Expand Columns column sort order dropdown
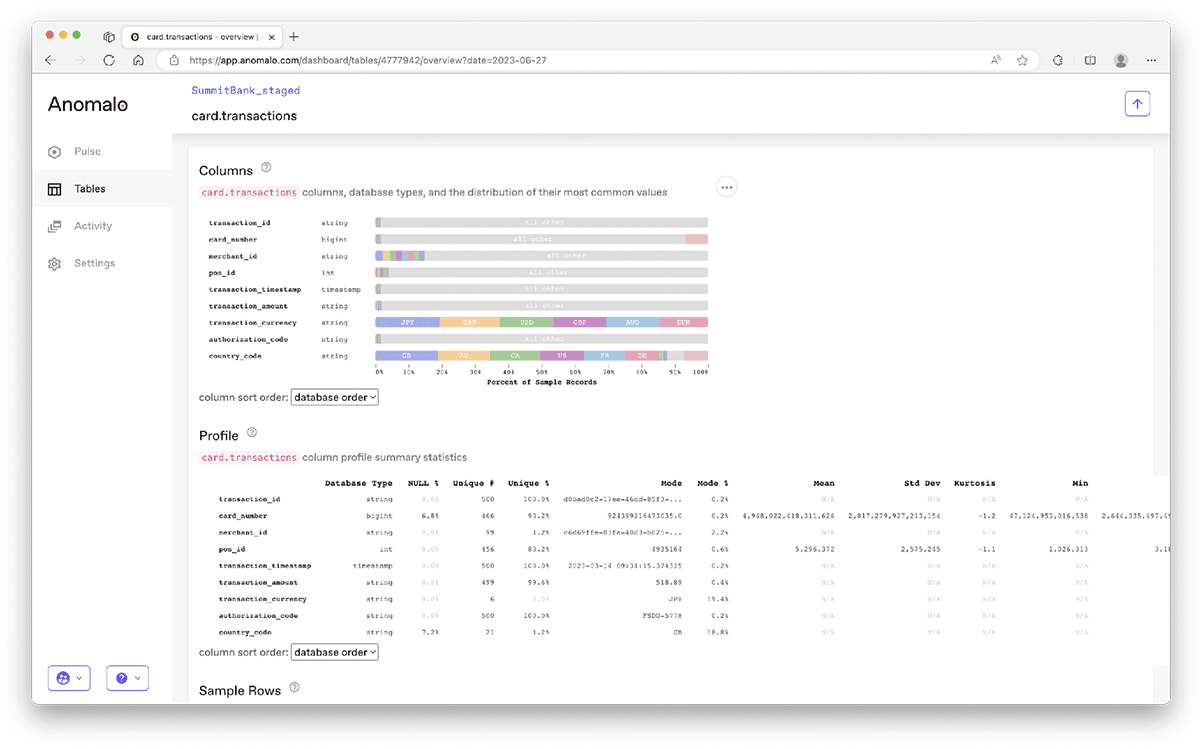 (x=334, y=397)
